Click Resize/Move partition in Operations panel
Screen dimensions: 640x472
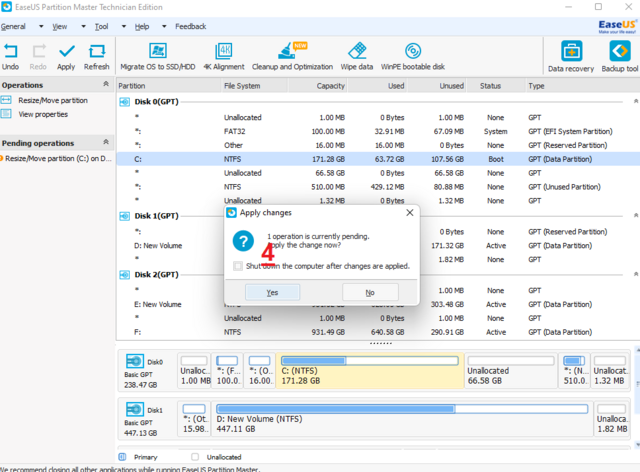54,100
